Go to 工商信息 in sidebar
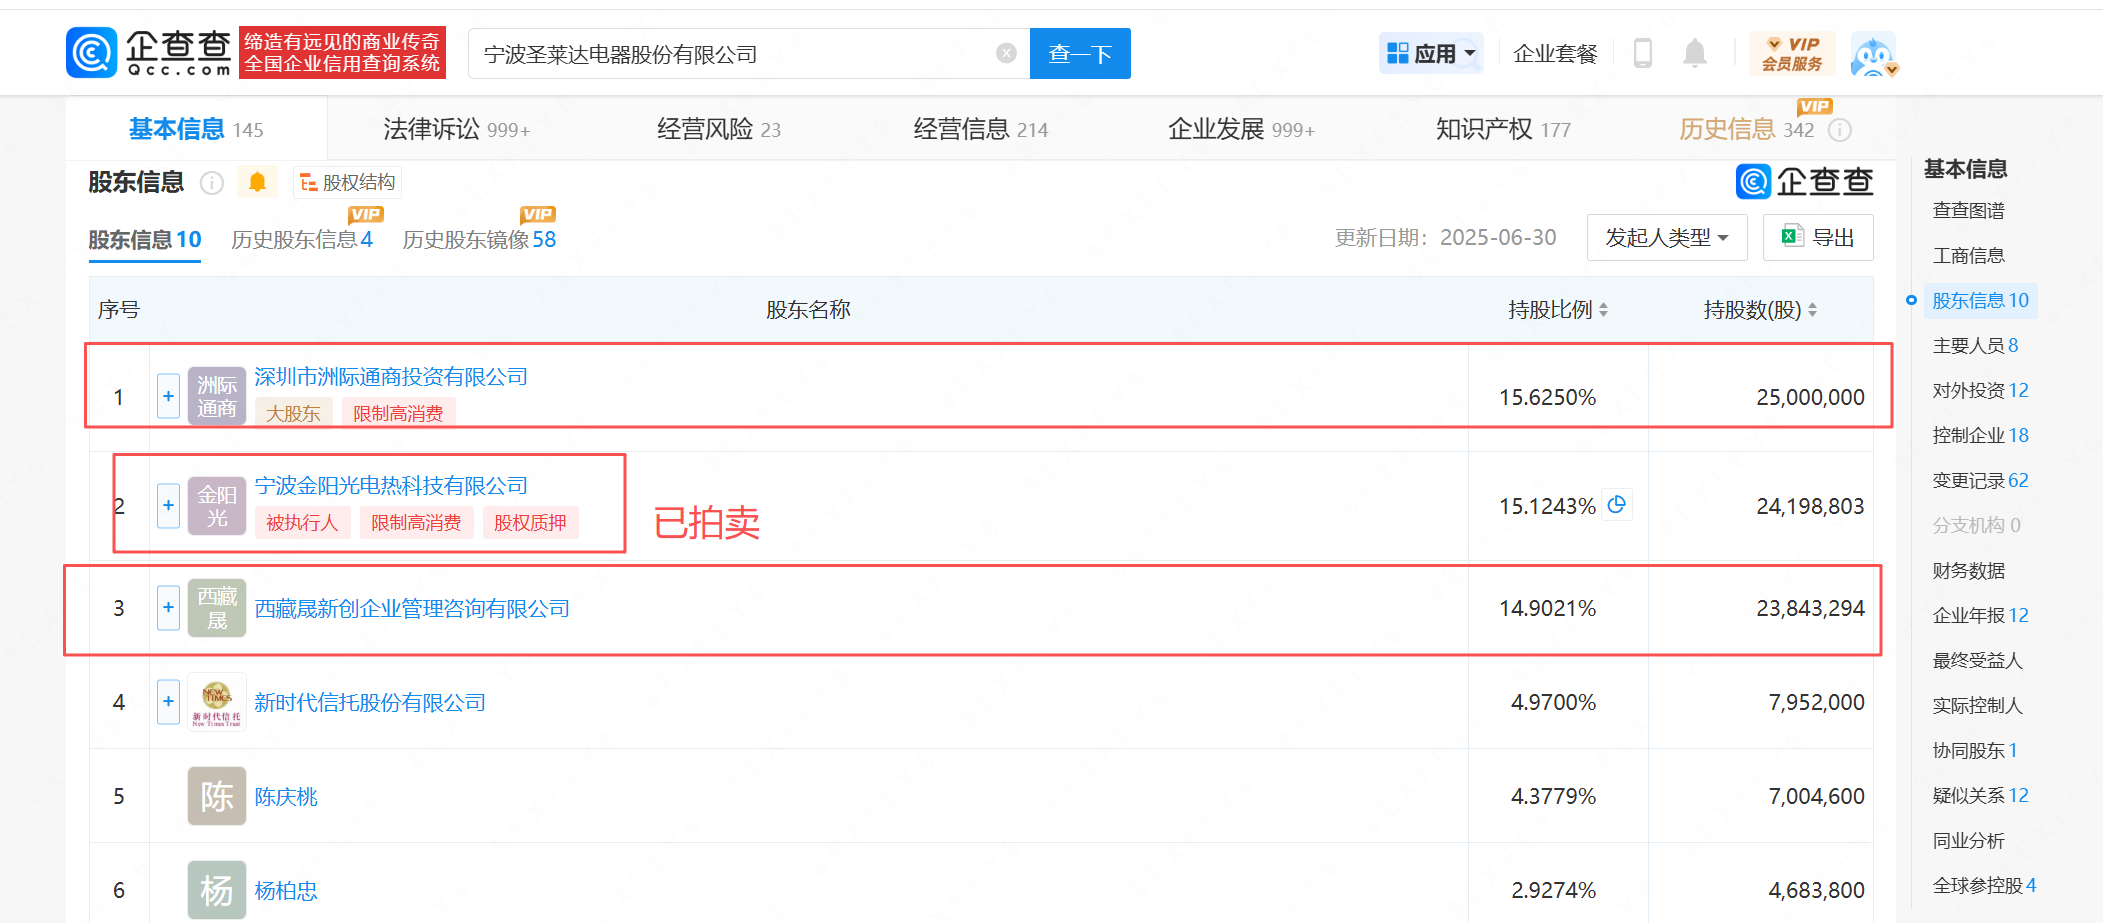The image size is (2103, 923). tap(1968, 256)
